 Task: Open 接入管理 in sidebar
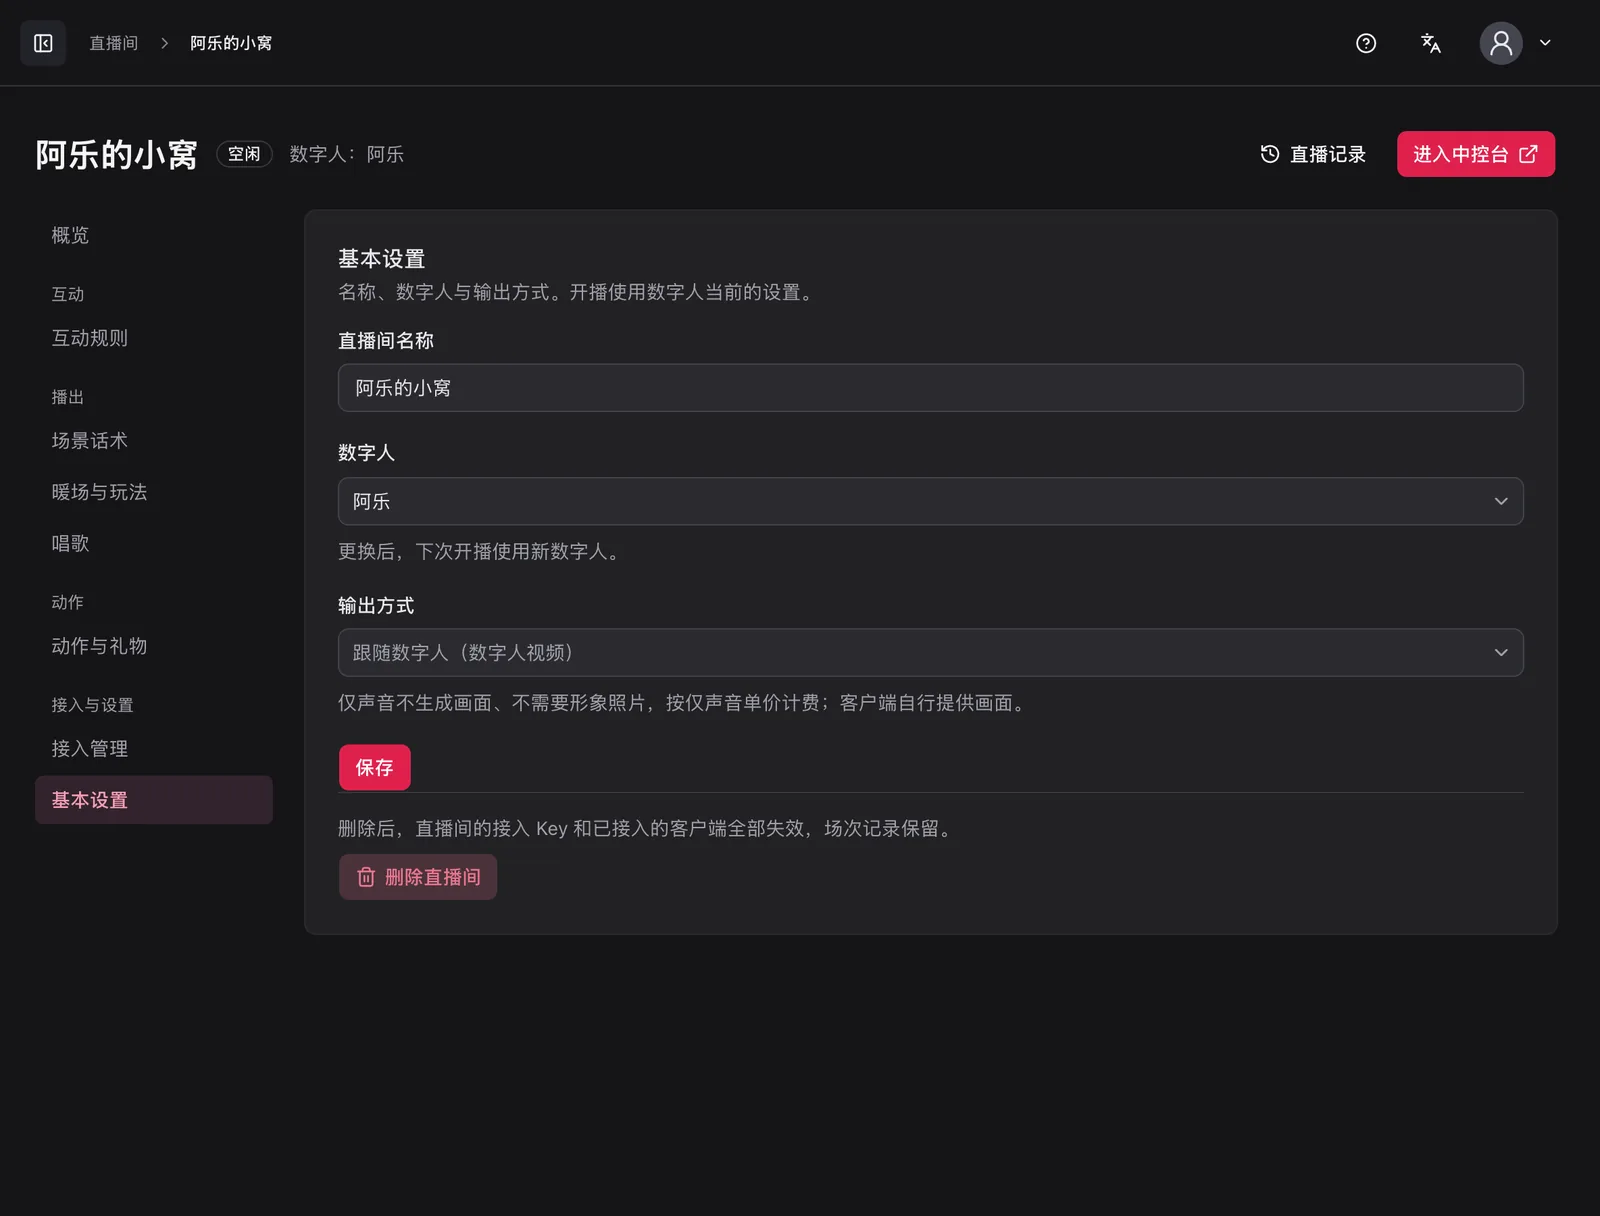154,749
